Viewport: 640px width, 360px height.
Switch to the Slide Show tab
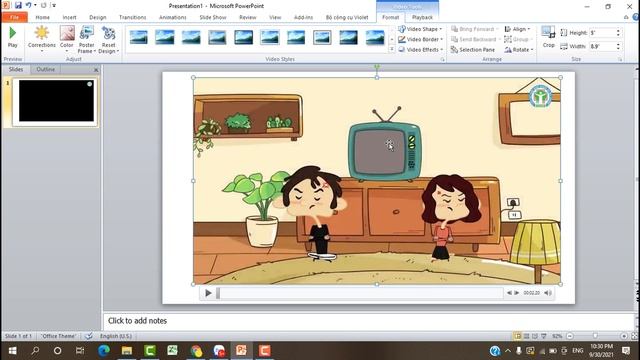[x=213, y=17]
